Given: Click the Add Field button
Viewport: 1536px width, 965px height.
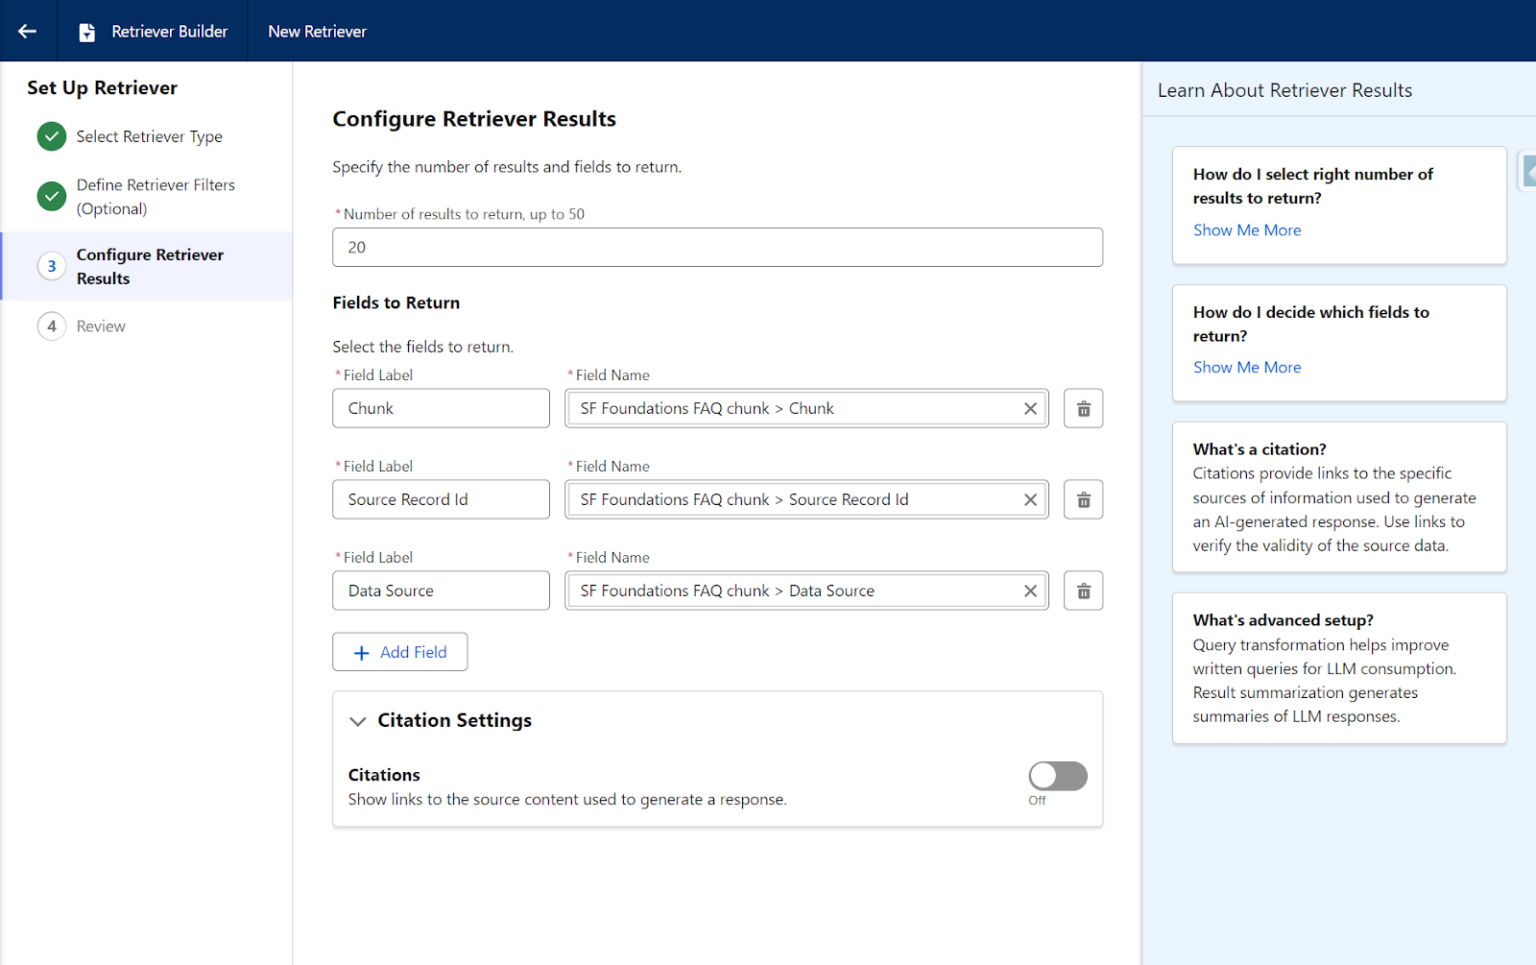Looking at the screenshot, I should [400, 652].
